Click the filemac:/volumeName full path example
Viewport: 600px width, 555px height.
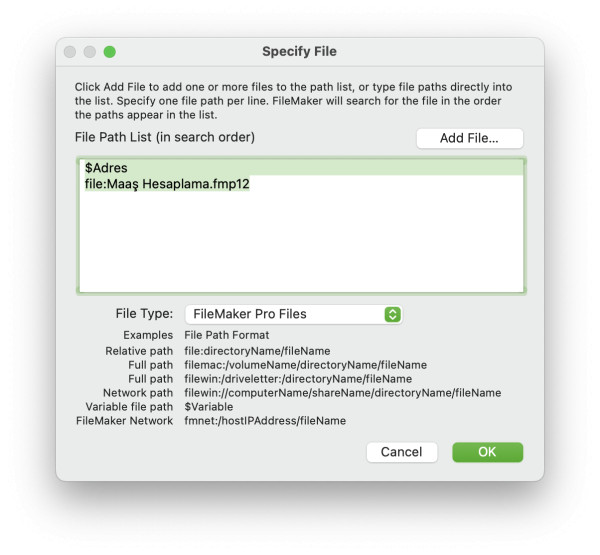coord(305,365)
